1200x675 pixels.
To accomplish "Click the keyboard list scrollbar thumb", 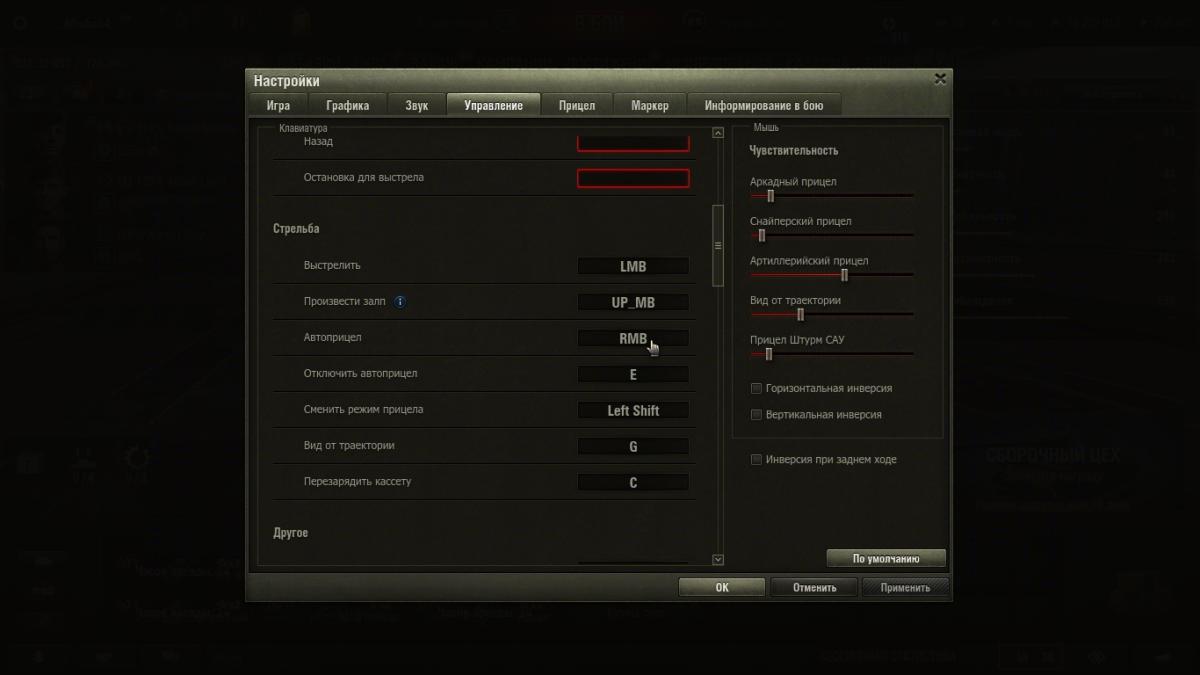I will pyautogui.click(x=717, y=246).
